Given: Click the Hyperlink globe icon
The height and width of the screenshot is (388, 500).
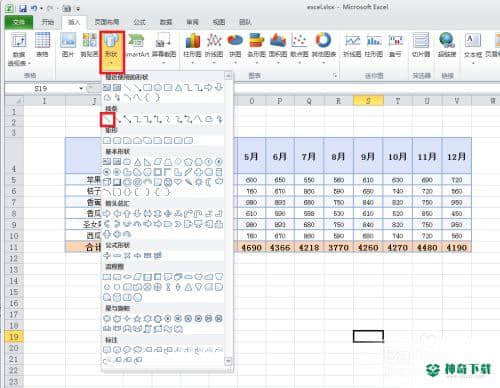Looking at the screenshot, I should pos(447,45).
